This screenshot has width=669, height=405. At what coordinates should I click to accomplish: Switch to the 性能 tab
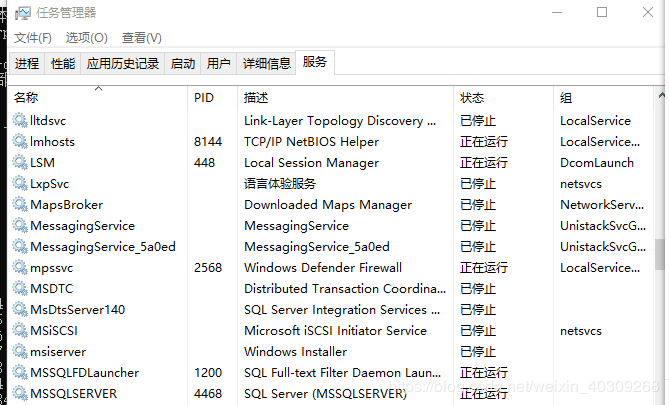(x=63, y=64)
